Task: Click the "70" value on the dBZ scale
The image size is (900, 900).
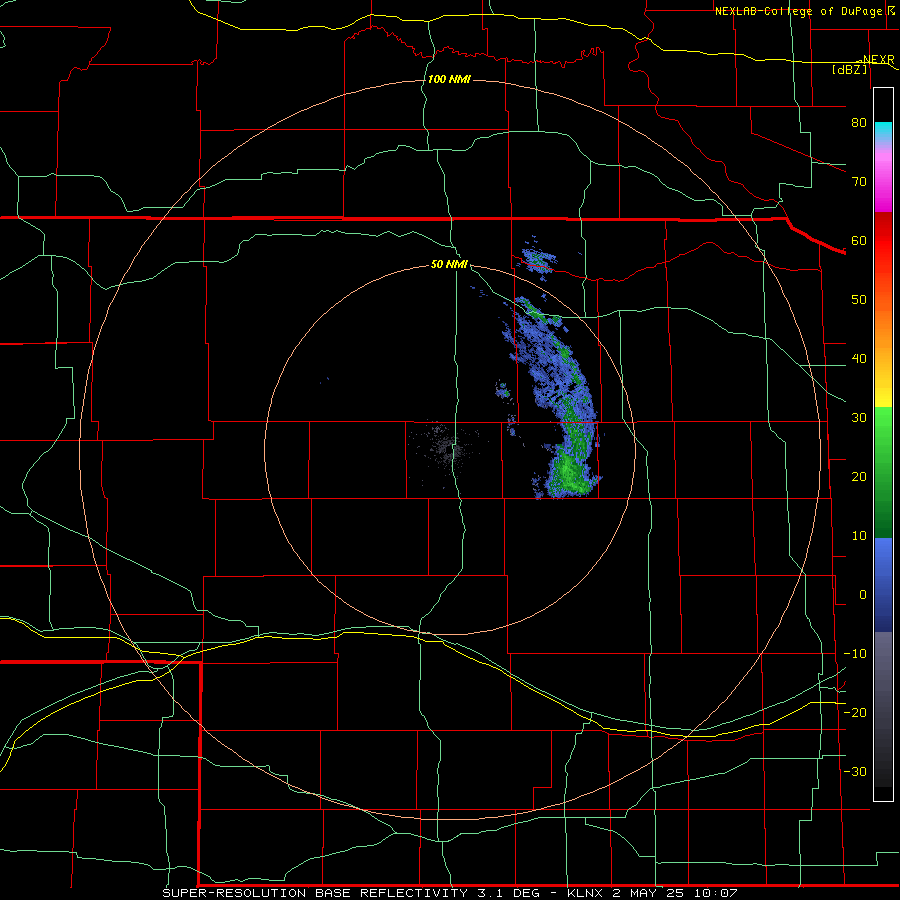Action: (859, 181)
